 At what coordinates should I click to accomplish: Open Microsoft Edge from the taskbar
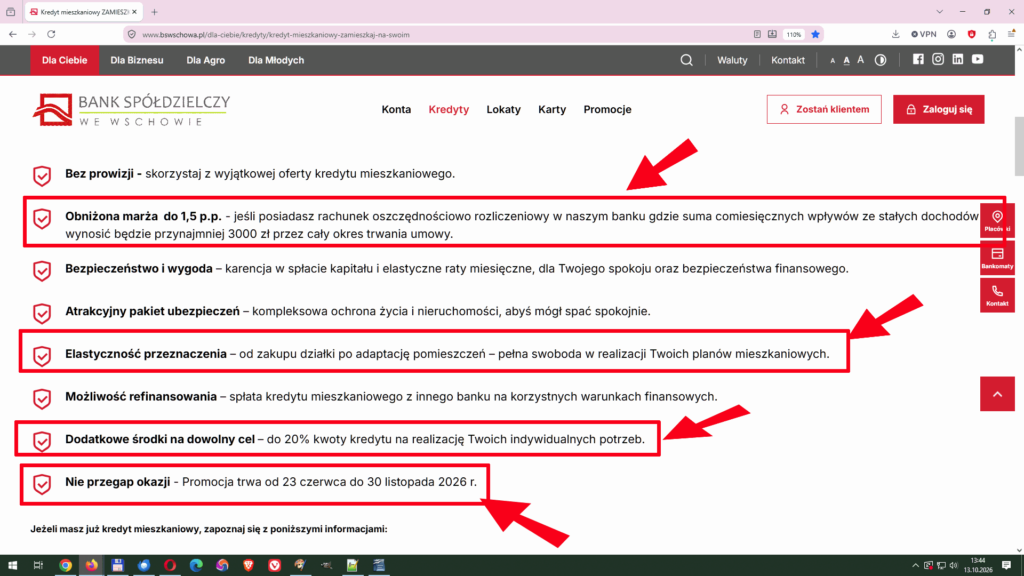[x=196, y=565]
